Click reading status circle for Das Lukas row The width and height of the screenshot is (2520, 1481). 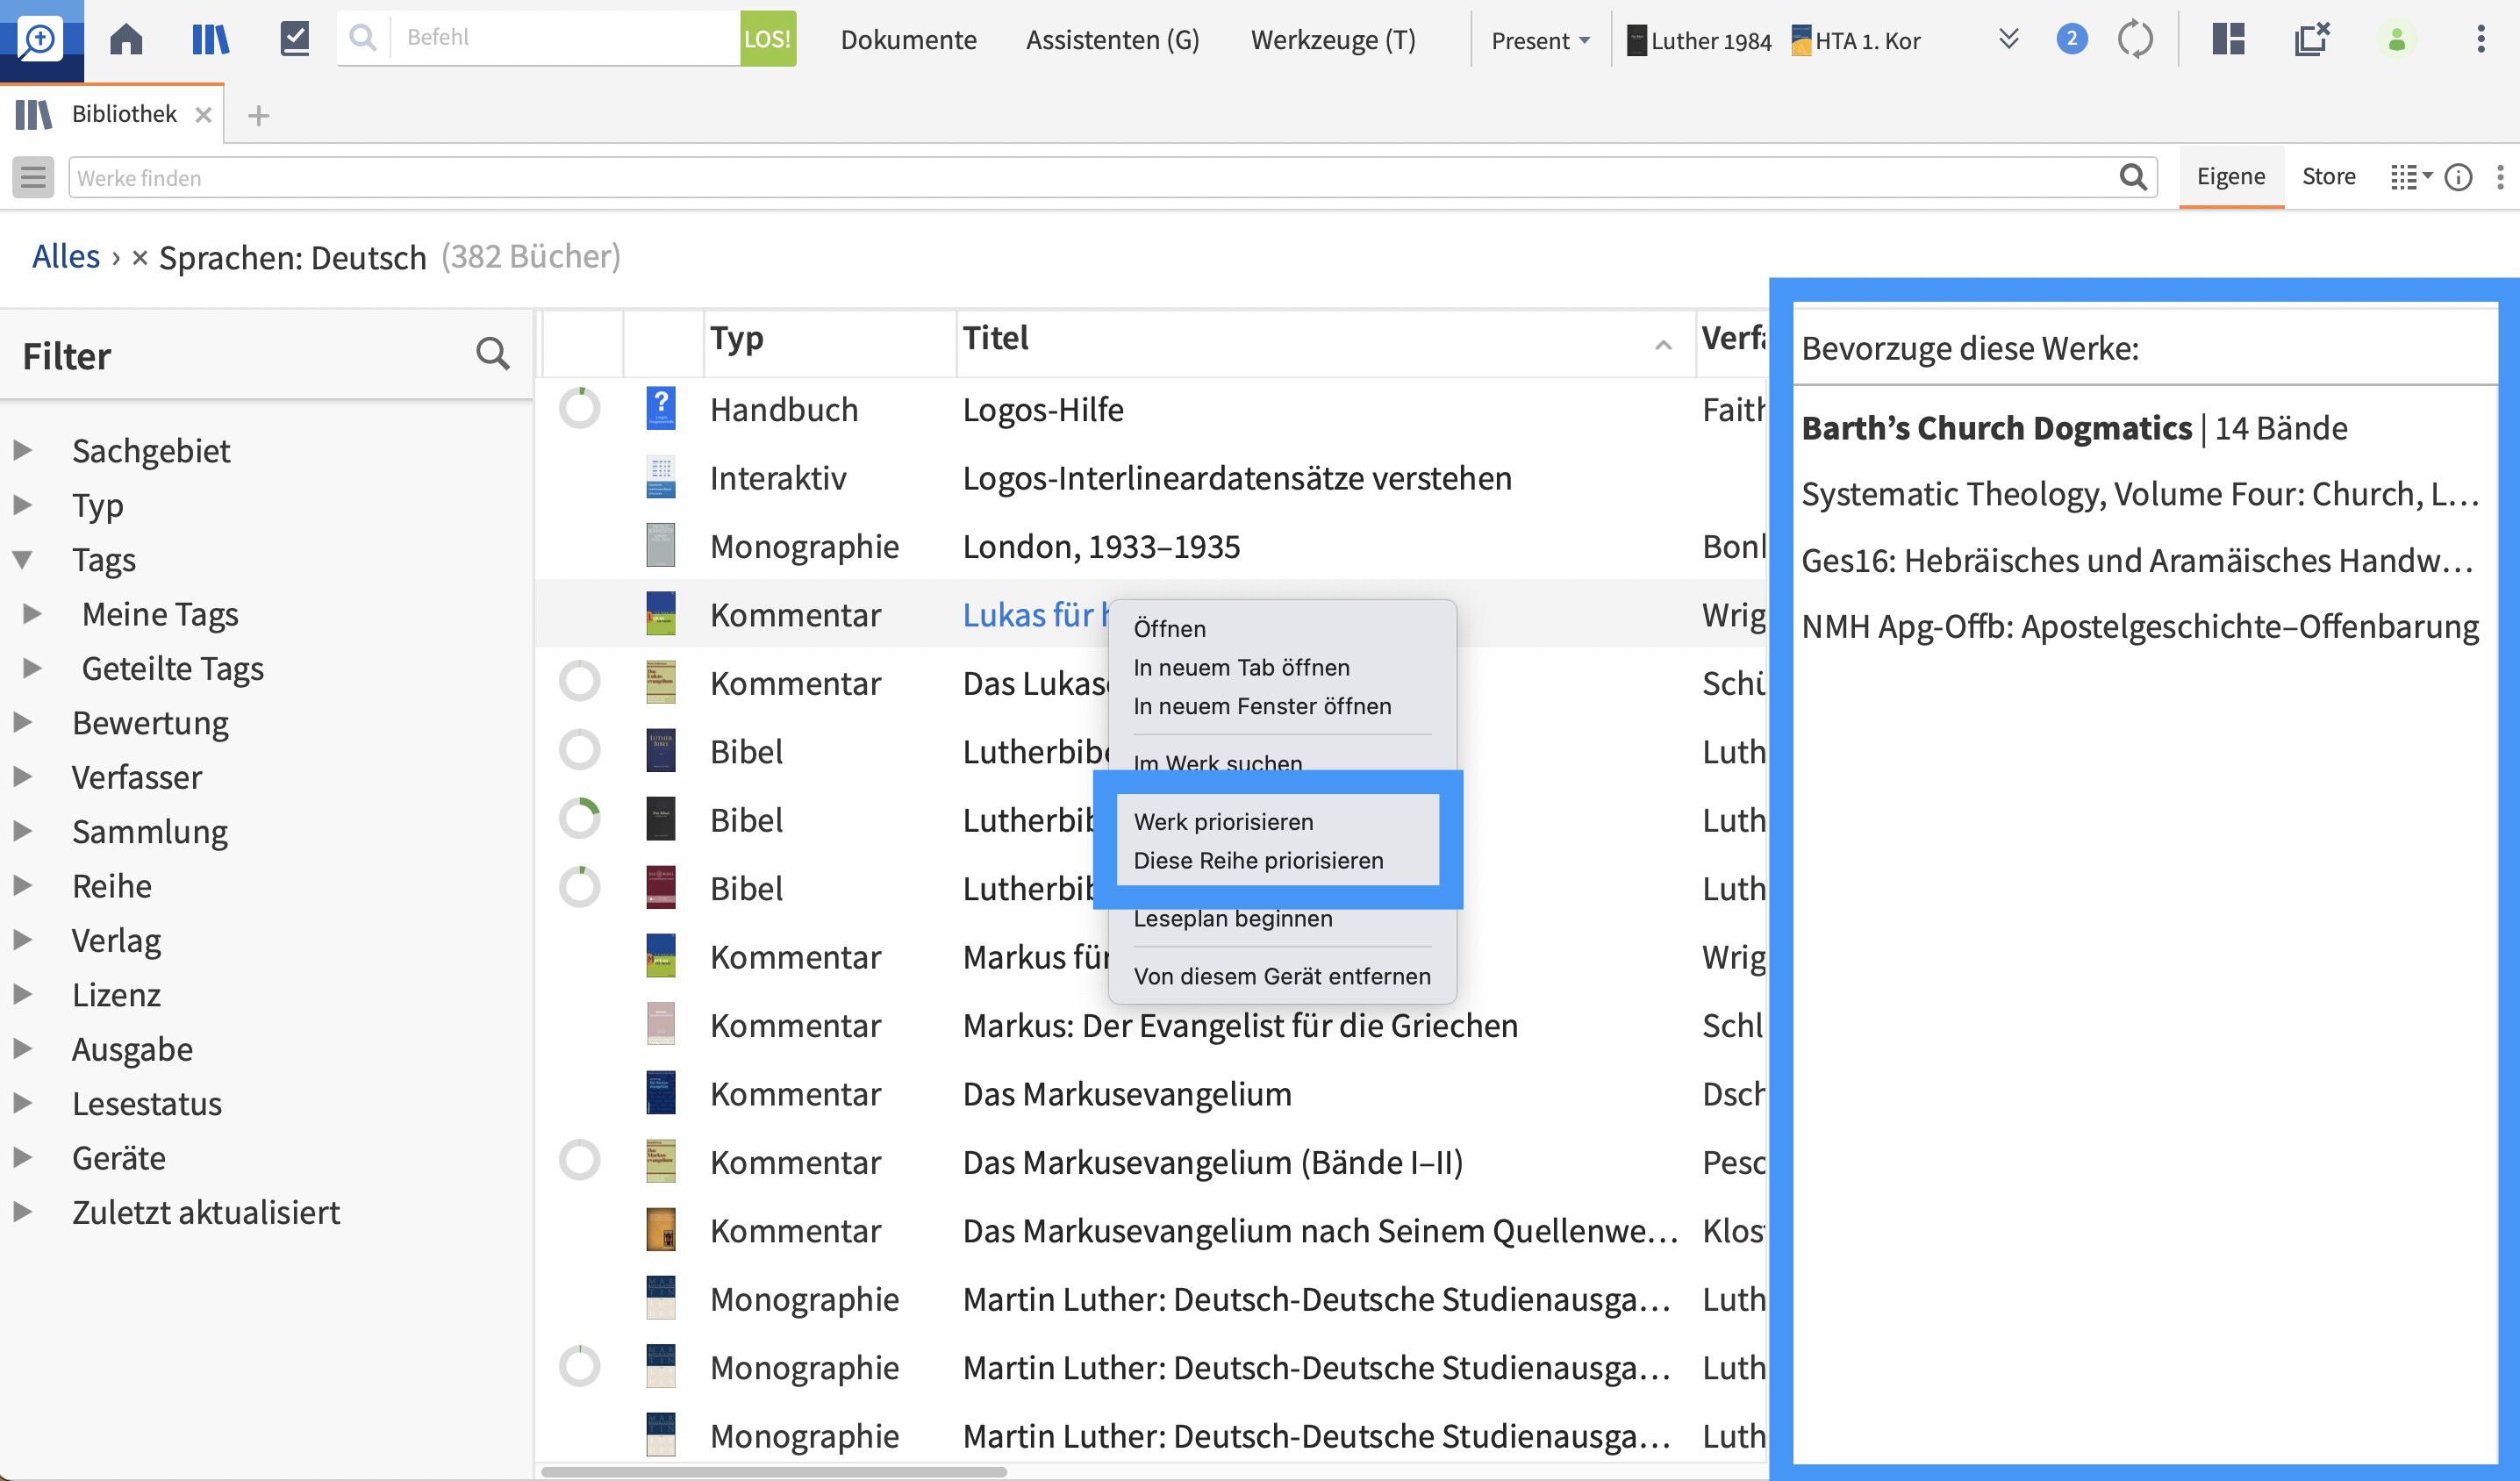coord(579,682)
